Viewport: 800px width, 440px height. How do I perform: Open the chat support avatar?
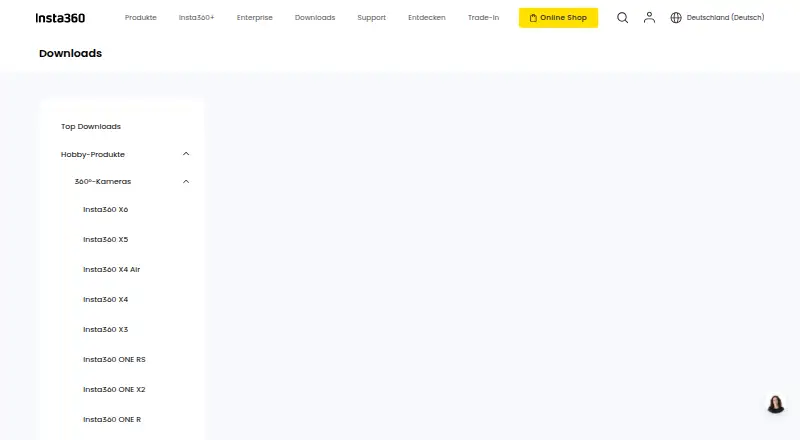click(776, 404)
